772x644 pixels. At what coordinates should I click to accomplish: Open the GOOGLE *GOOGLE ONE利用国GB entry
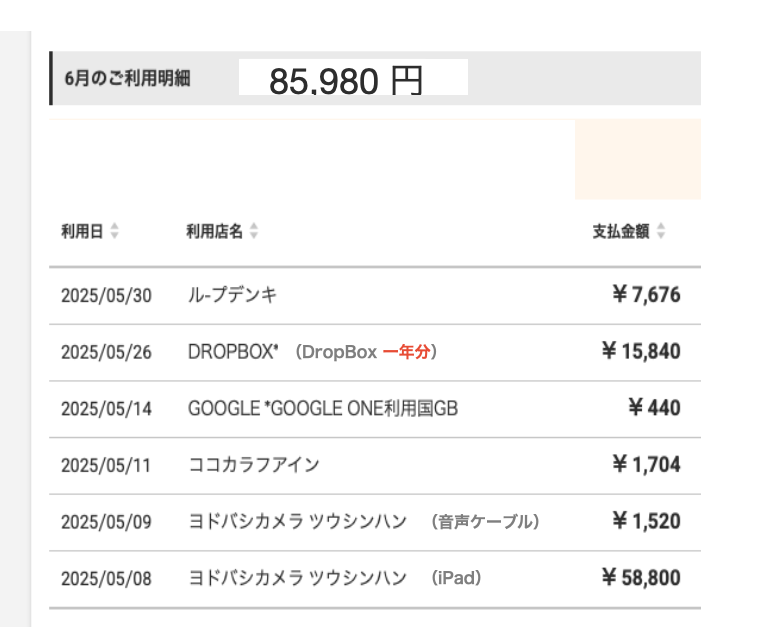click(x=323, y=408)
